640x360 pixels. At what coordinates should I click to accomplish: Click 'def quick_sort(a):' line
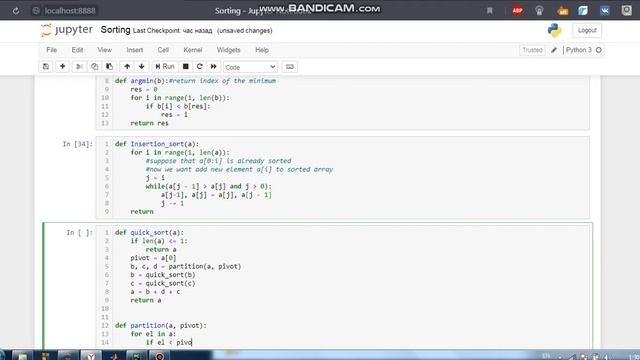coord(149,233)
